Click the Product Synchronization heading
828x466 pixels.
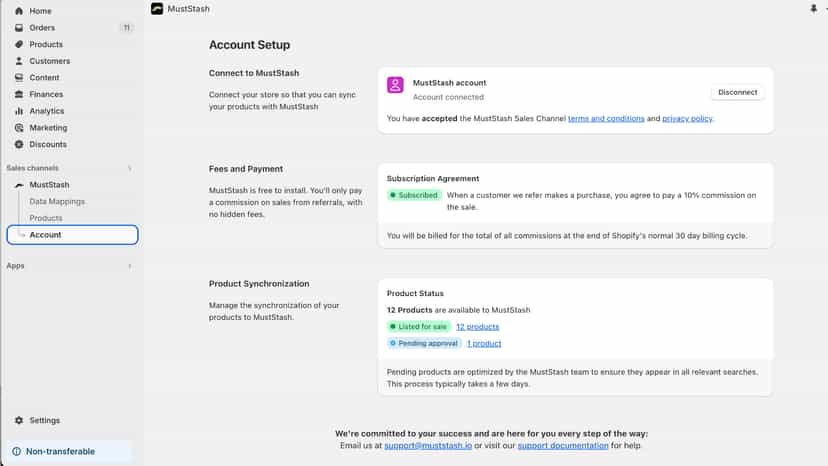(x=259, y=284)
